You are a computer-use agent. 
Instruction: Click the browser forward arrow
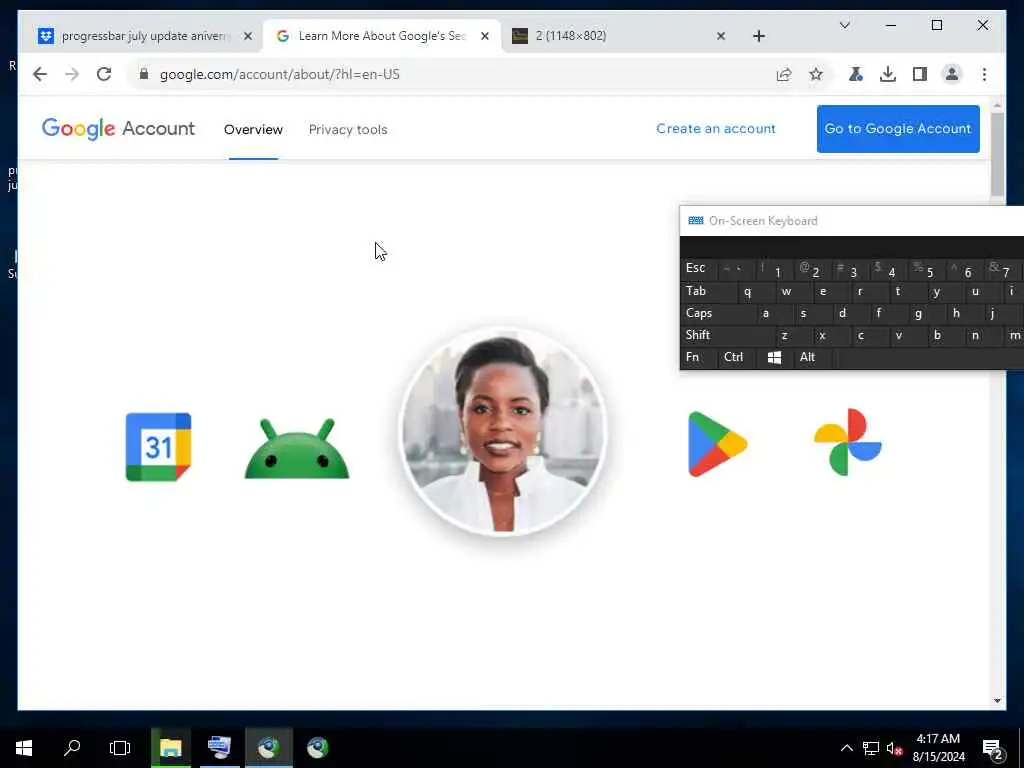(72, 74)
